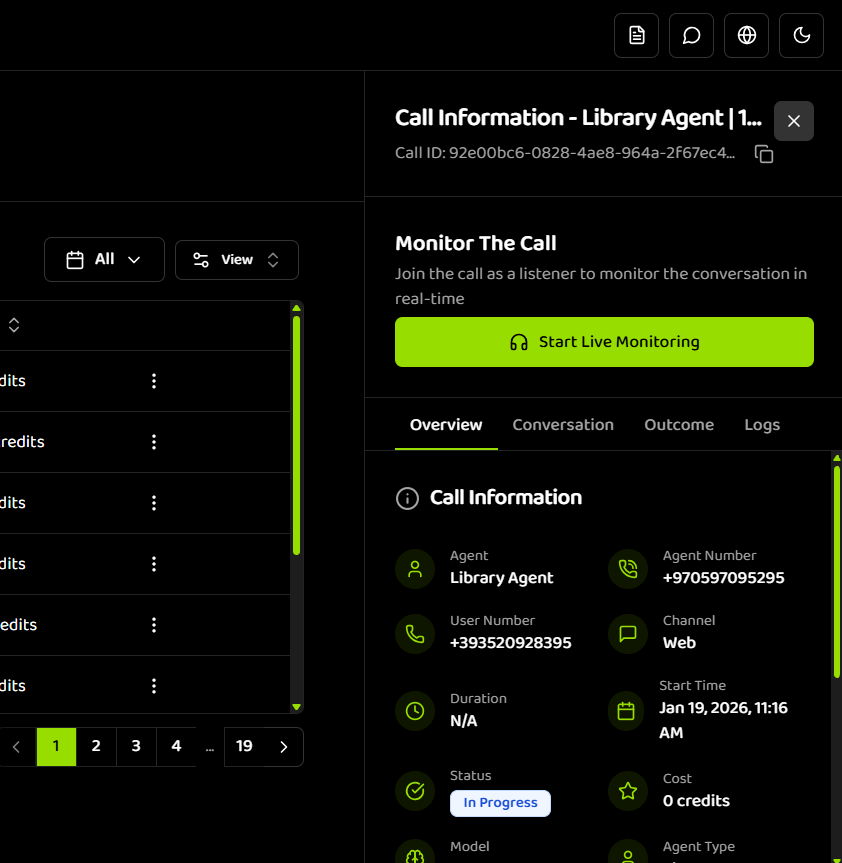
Task: Open the documents panel icon
Action: click(x=636, y=35)
